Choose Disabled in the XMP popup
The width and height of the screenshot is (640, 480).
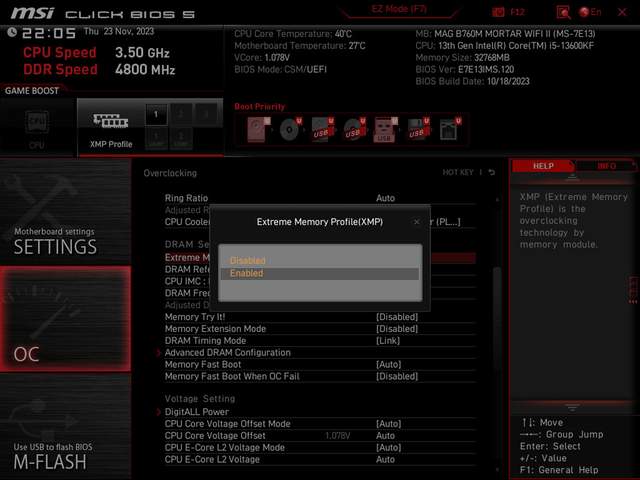(x=320, y=260)
